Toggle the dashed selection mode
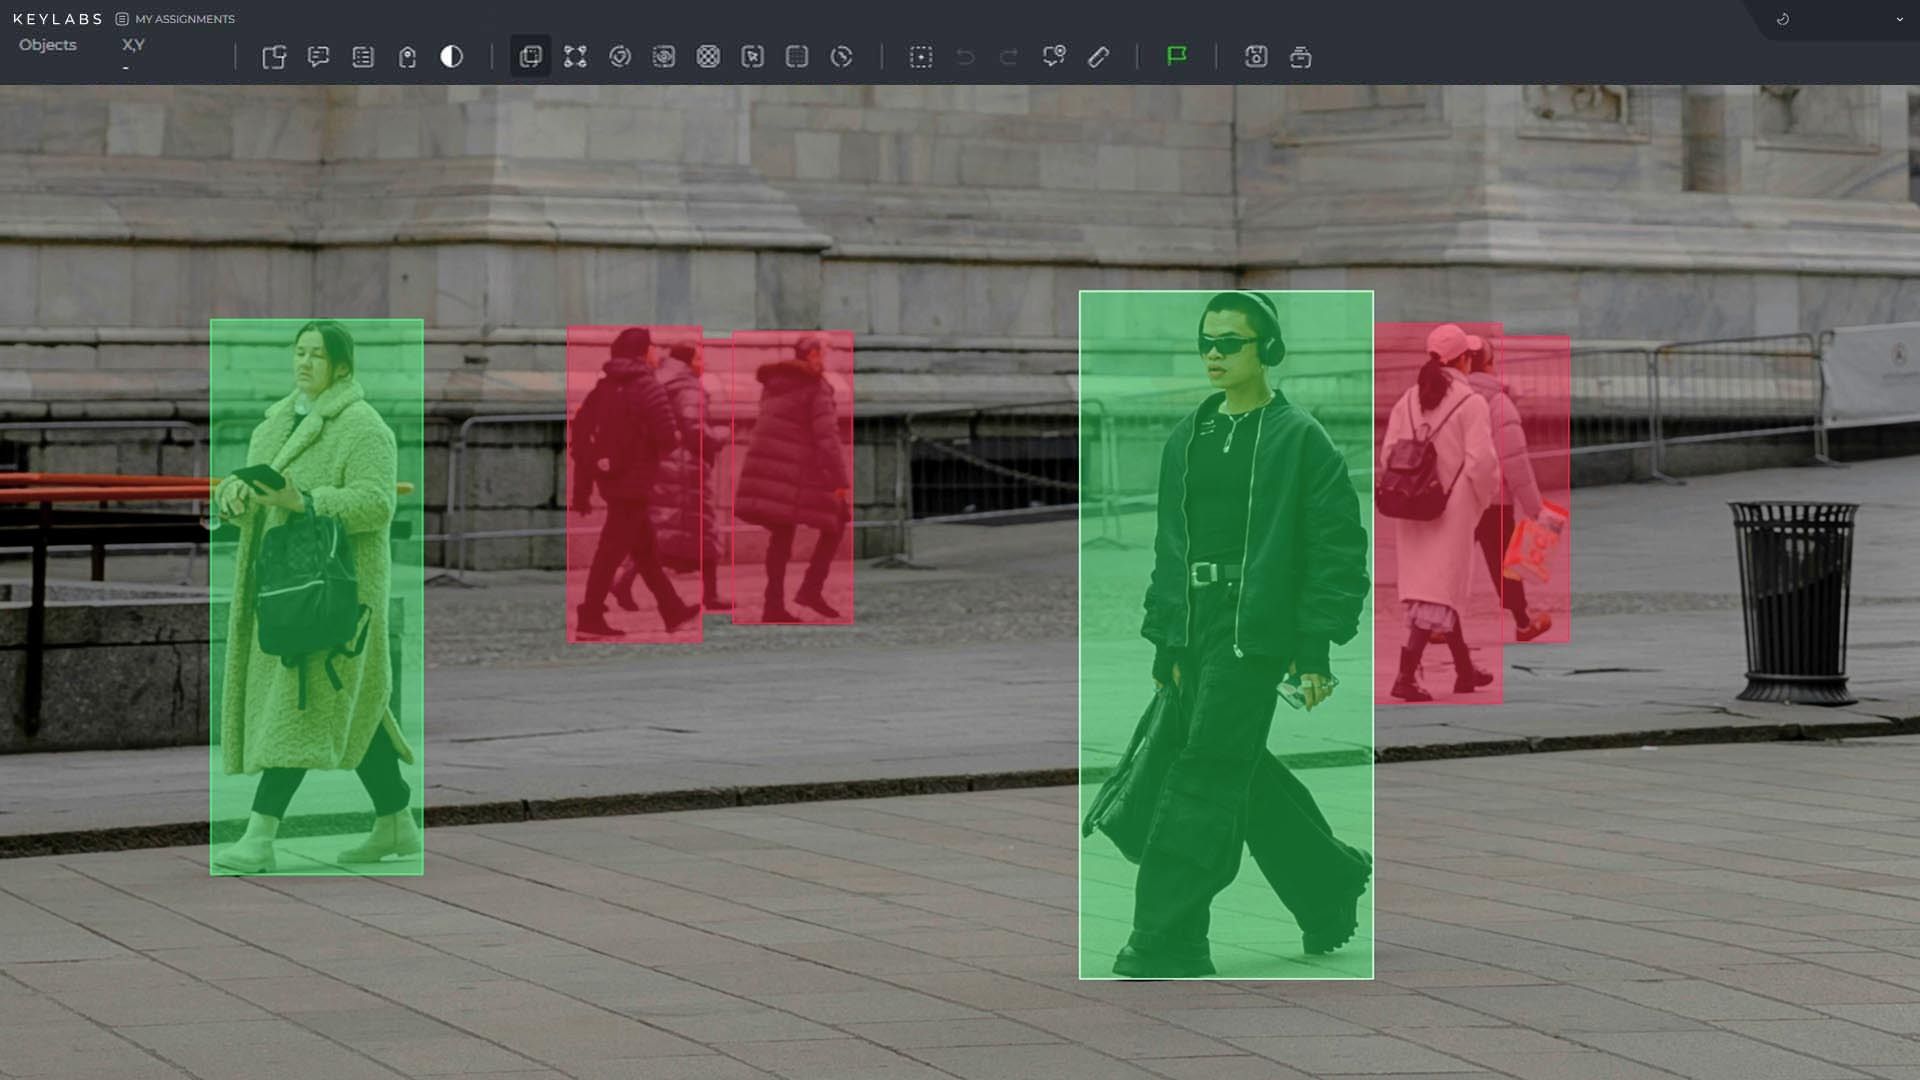Screen dimensions: 1920x1080 (920, 57)
